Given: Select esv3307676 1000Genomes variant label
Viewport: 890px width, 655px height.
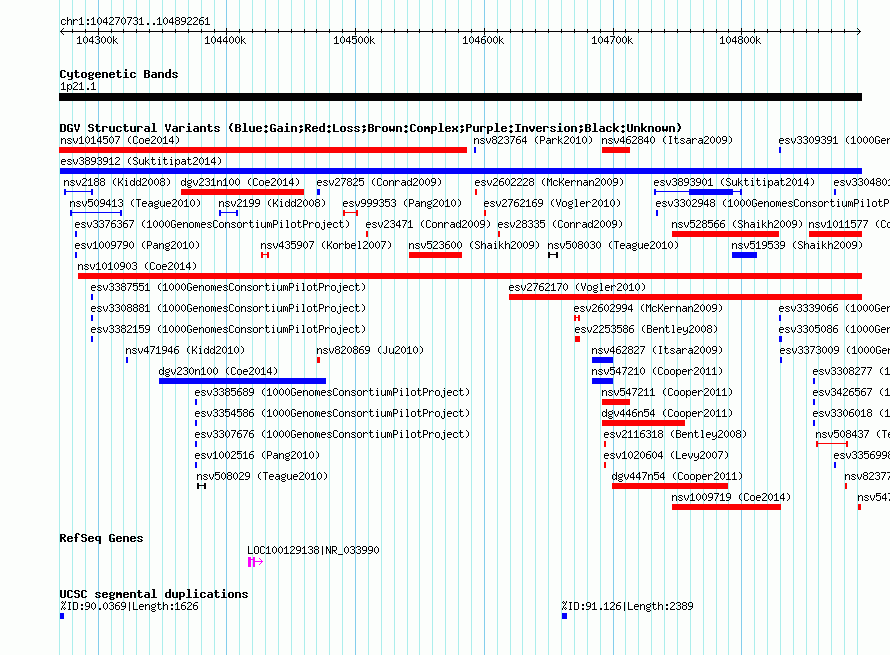Looking at the screenshot, I should coord(332,434).
